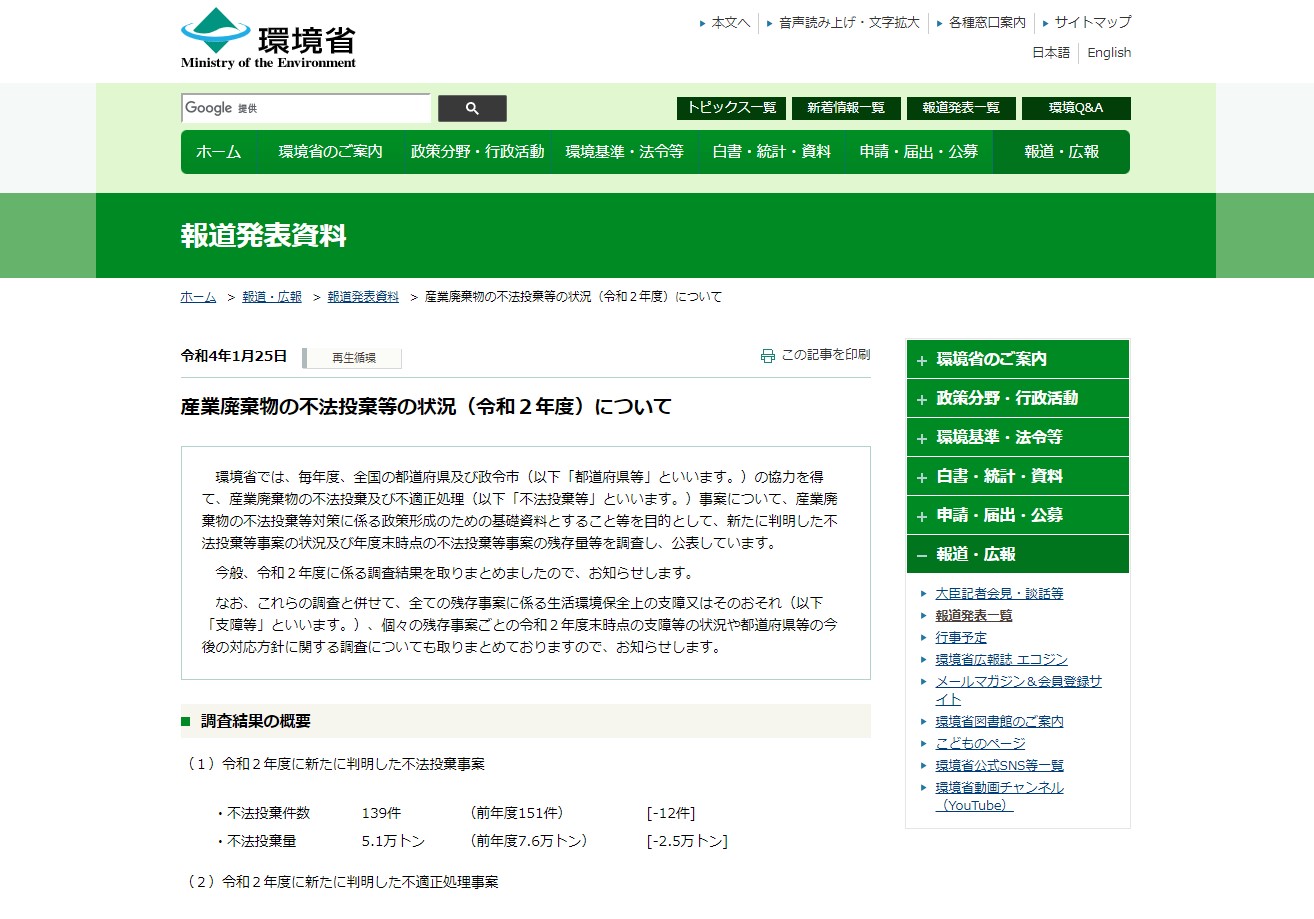Expand the 政策分野・行政活動 sidebar section
This screenshot has height=919, width=1314.
pyautogui.click(x=1017, y=398)
